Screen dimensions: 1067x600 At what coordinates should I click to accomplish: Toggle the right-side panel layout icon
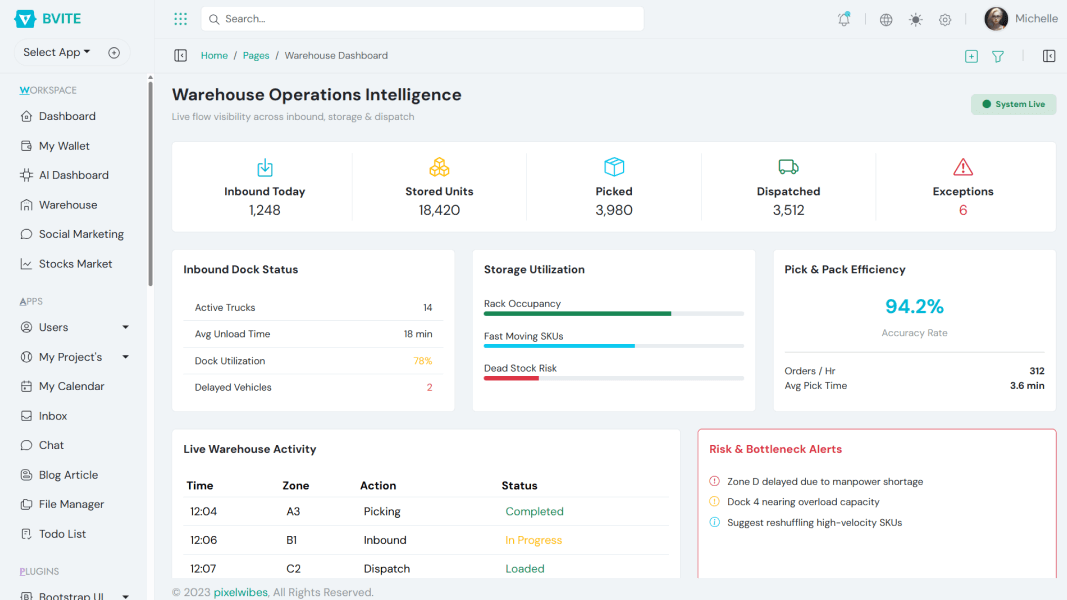point(1048,56)
